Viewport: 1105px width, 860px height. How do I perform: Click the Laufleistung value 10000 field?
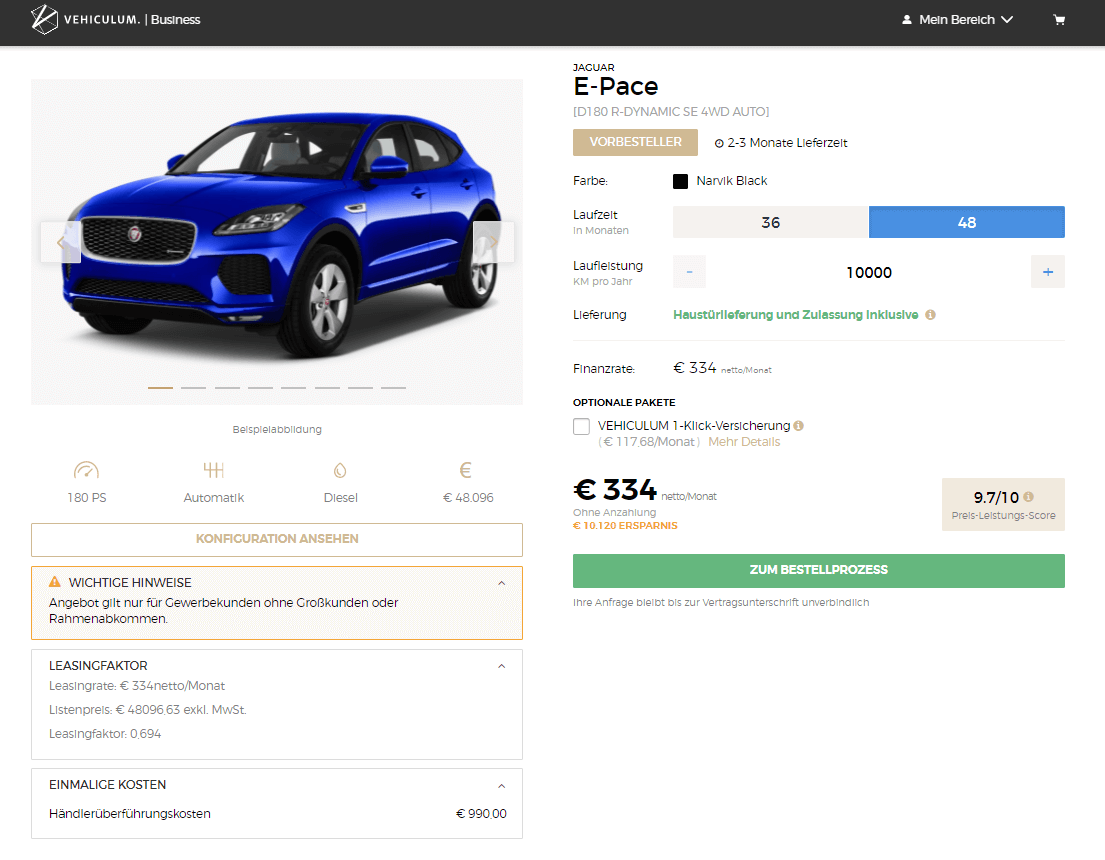(x=868, y=272)
